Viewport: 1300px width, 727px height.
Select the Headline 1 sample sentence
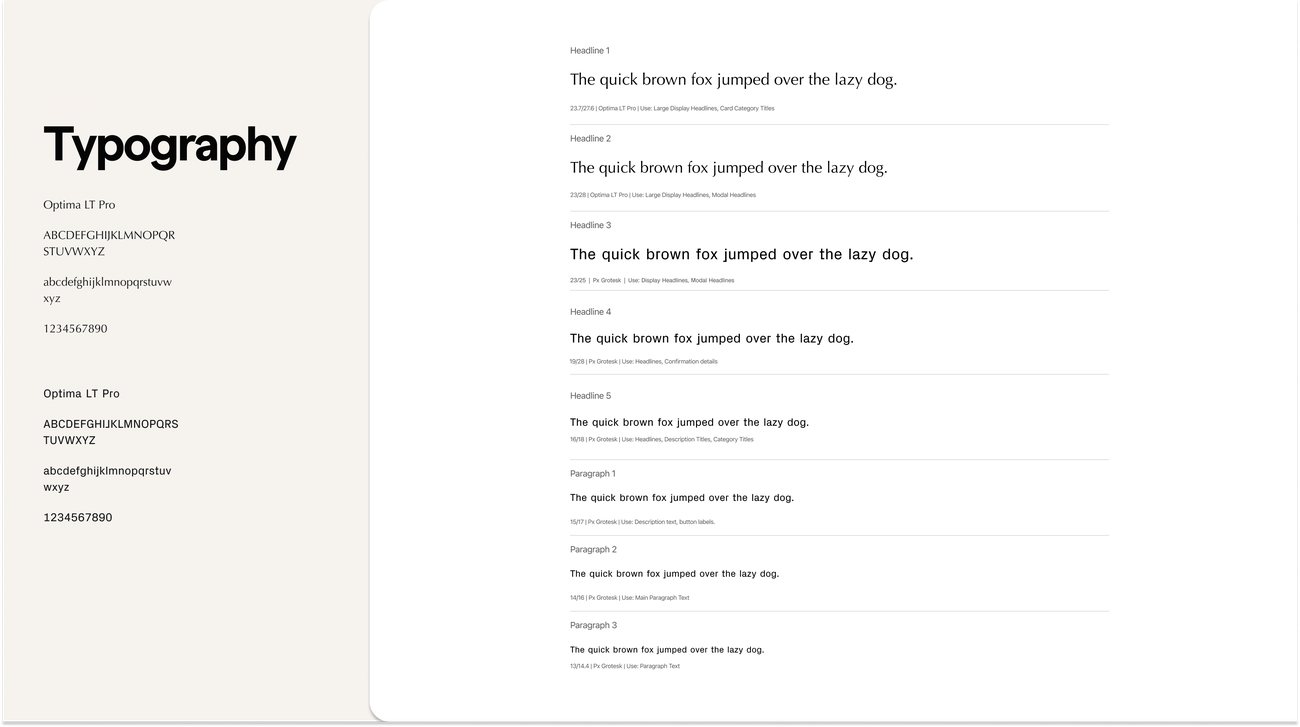click(733, 80)
